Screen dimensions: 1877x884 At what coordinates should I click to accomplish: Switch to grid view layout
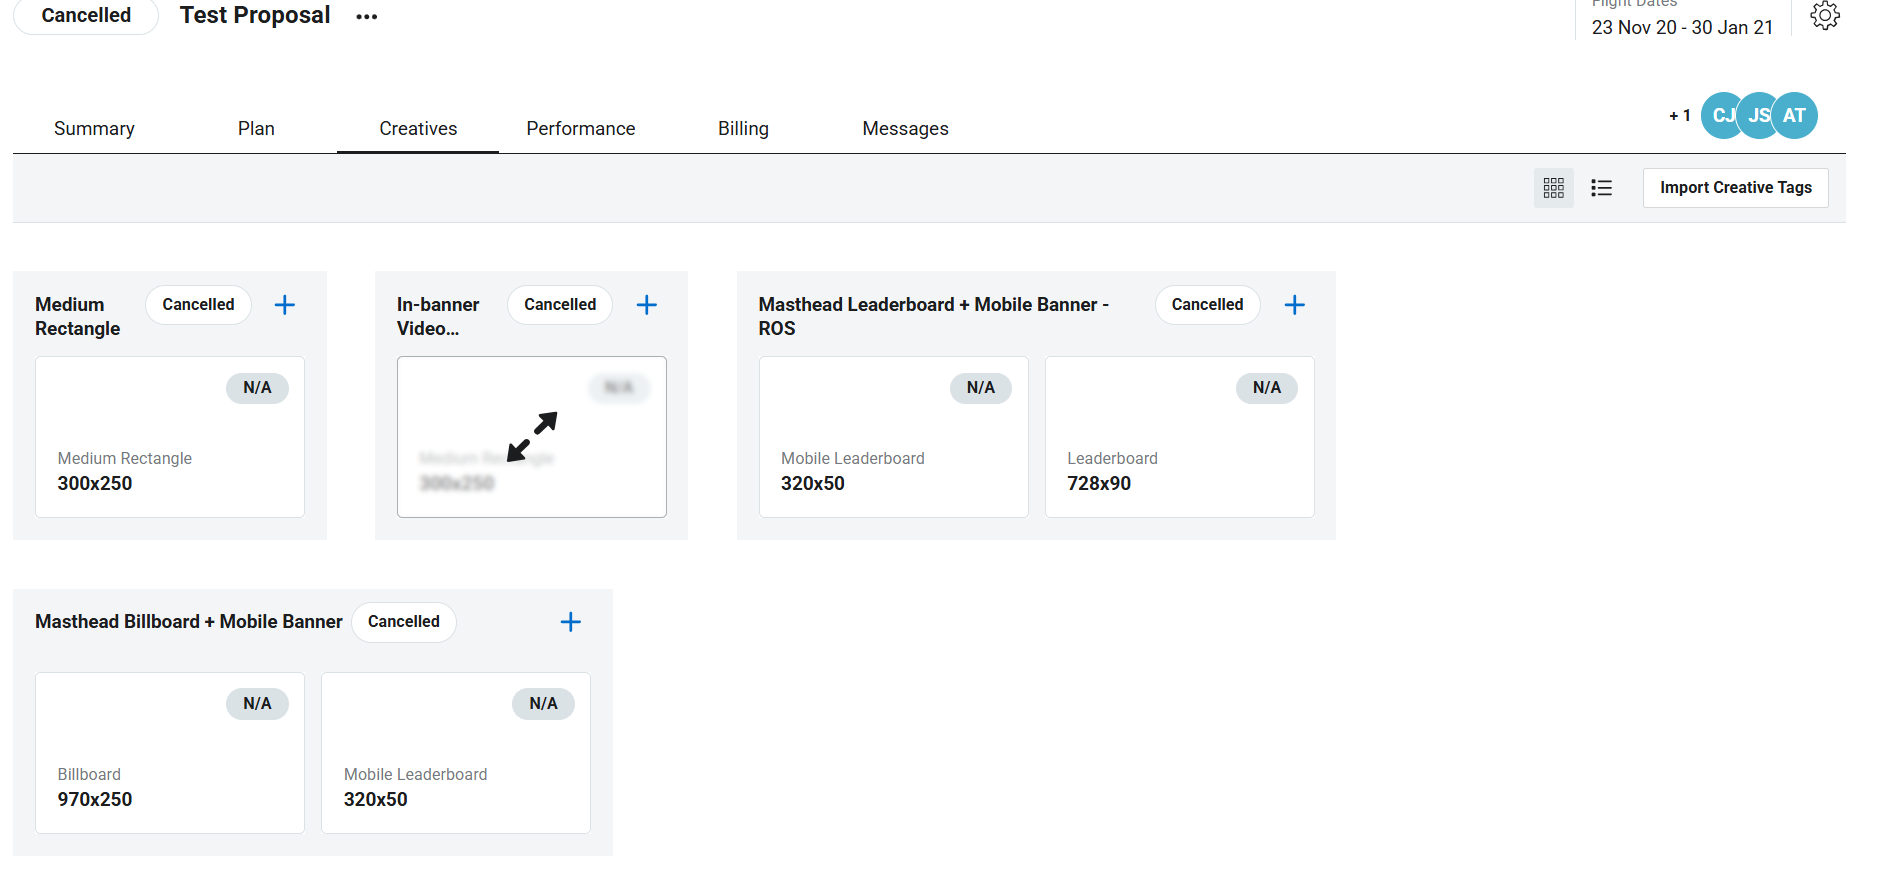[1553, 188]
